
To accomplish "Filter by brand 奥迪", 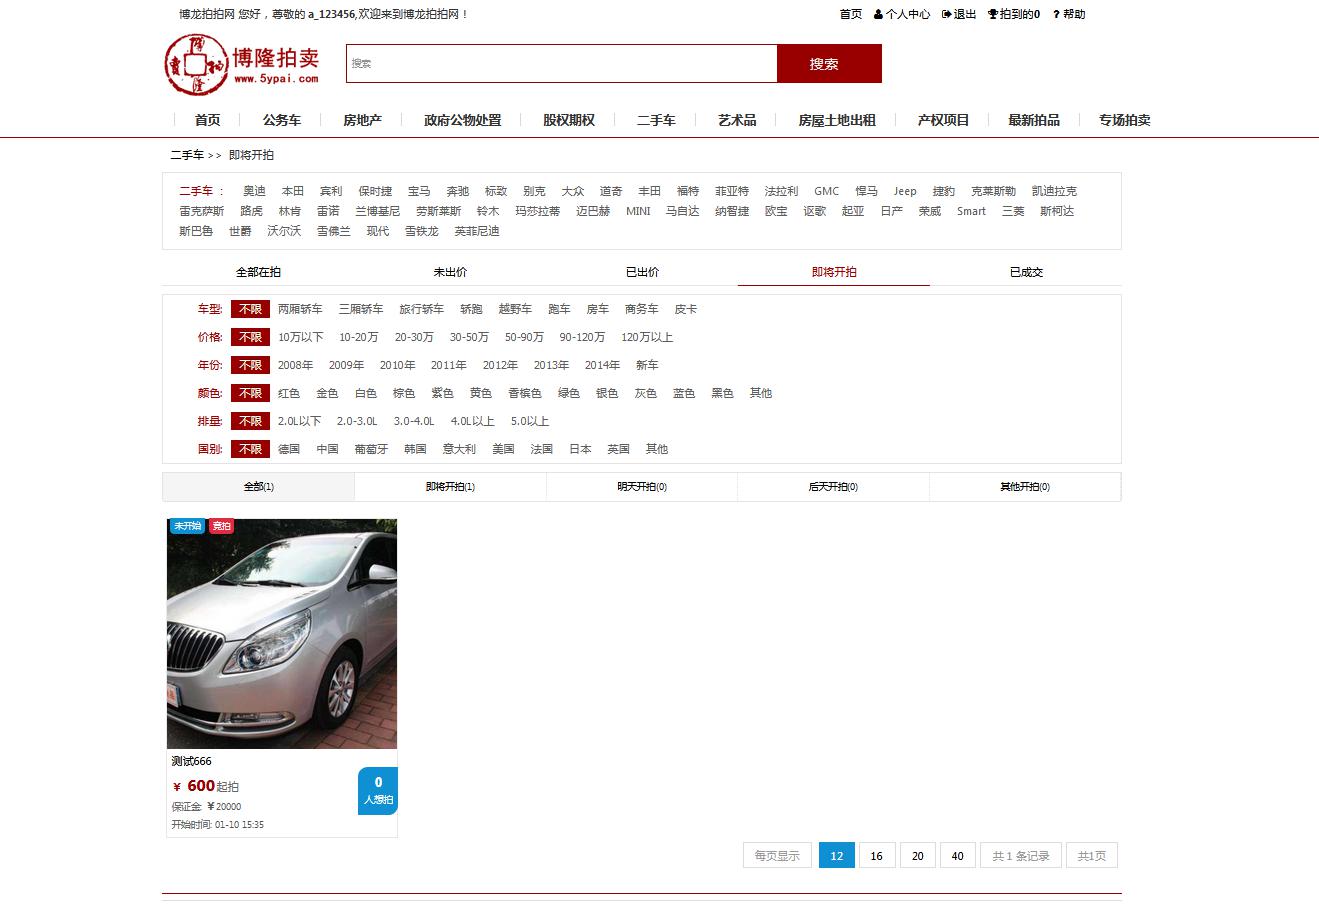I will (254, 191).
